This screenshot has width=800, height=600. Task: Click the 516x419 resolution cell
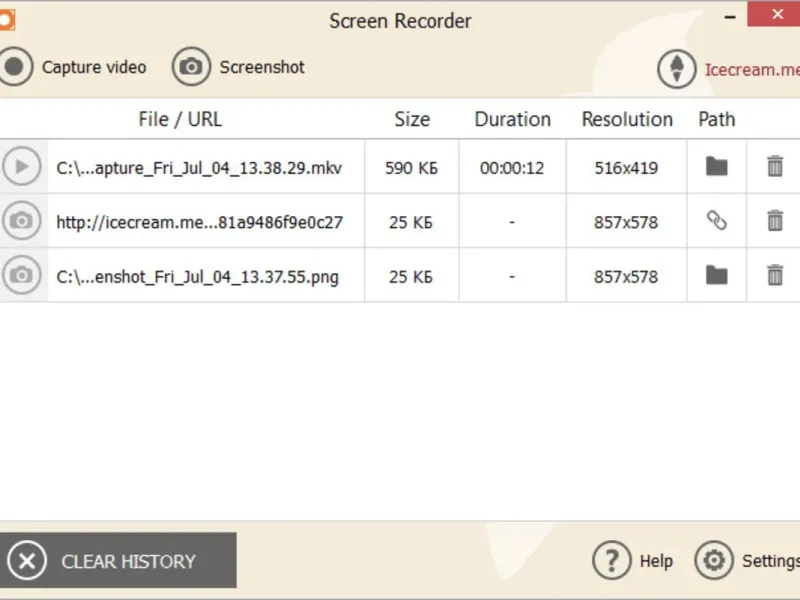(x=626, y=168)
